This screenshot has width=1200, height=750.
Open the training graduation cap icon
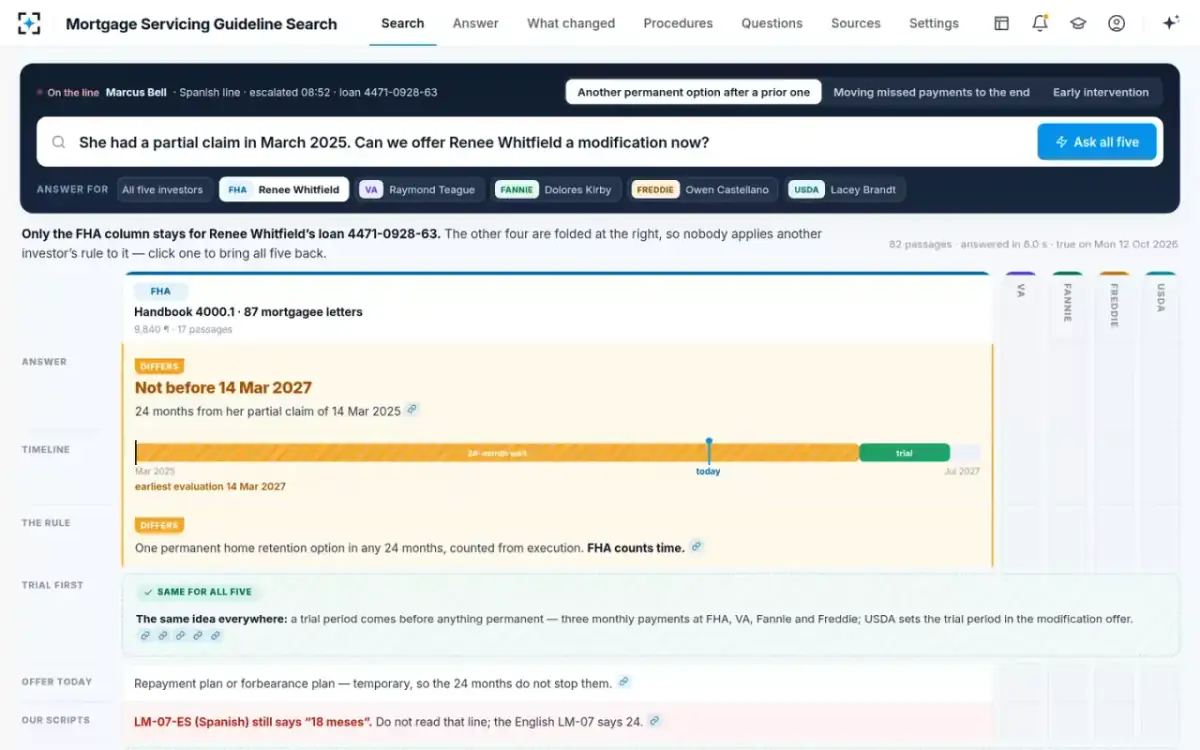click(x=1078, y=23)
